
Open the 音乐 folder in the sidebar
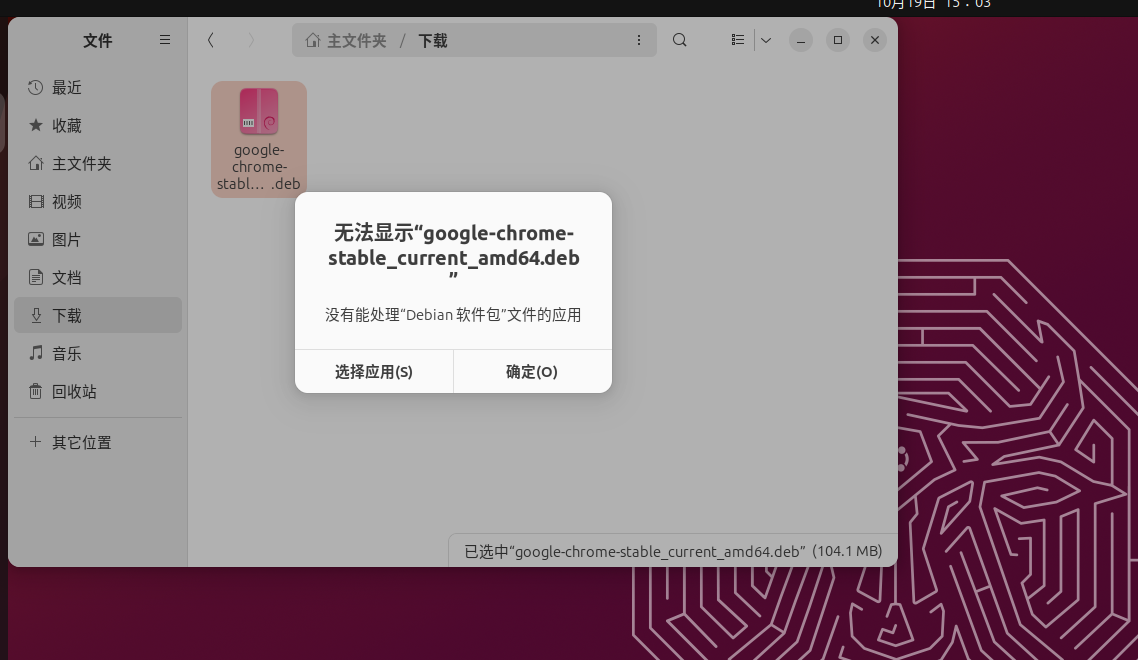98,354
